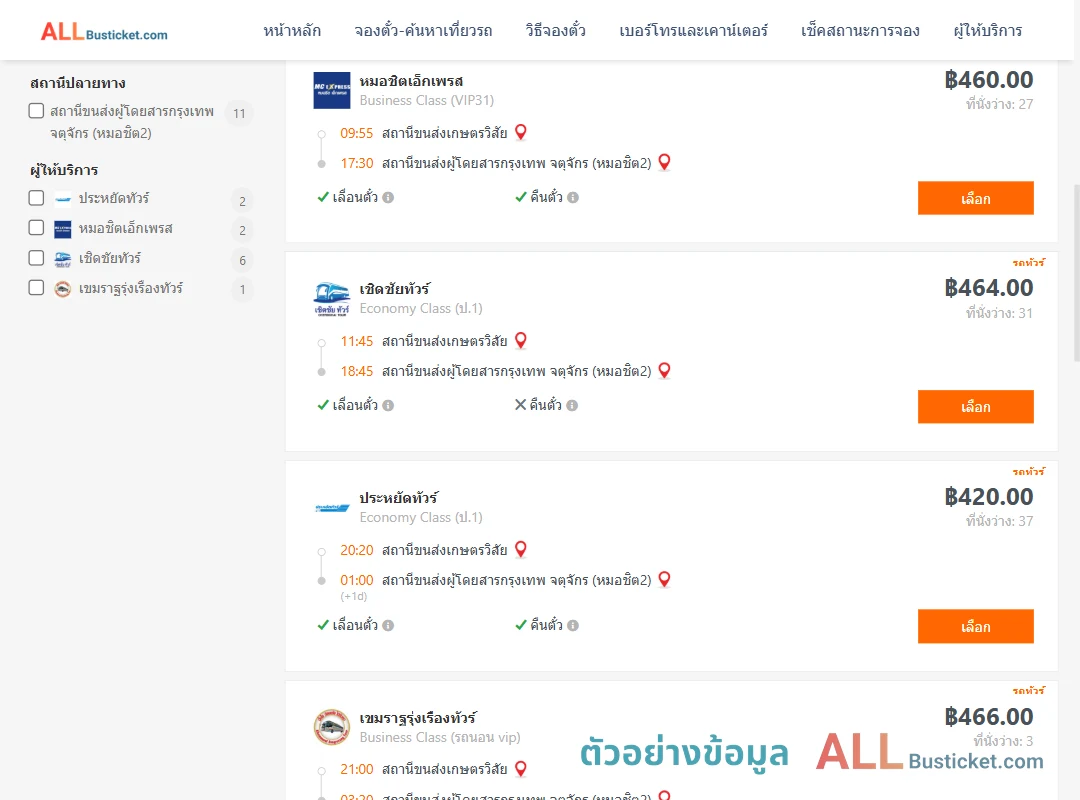Open the ผู้ให้บริการ menu item
Image resolution: width=1080 pixels, height=800 pixels.
[987, 31]
